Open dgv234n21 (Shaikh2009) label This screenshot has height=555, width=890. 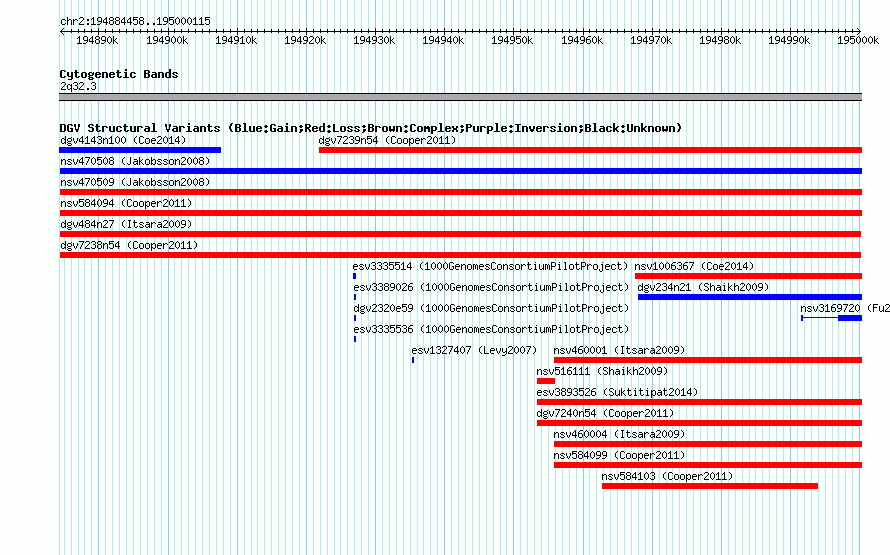[703, 287]
